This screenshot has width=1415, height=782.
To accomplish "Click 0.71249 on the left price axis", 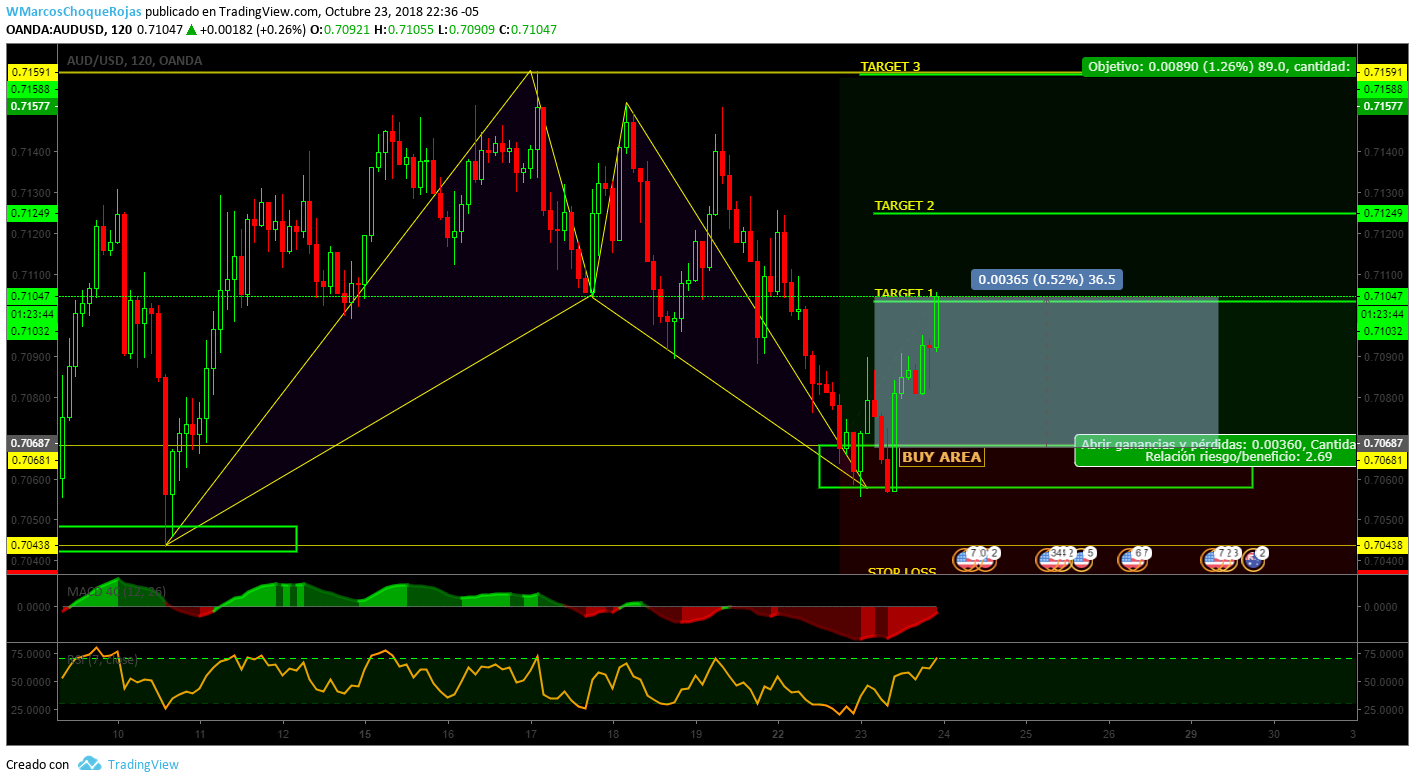I will (33, 213).
